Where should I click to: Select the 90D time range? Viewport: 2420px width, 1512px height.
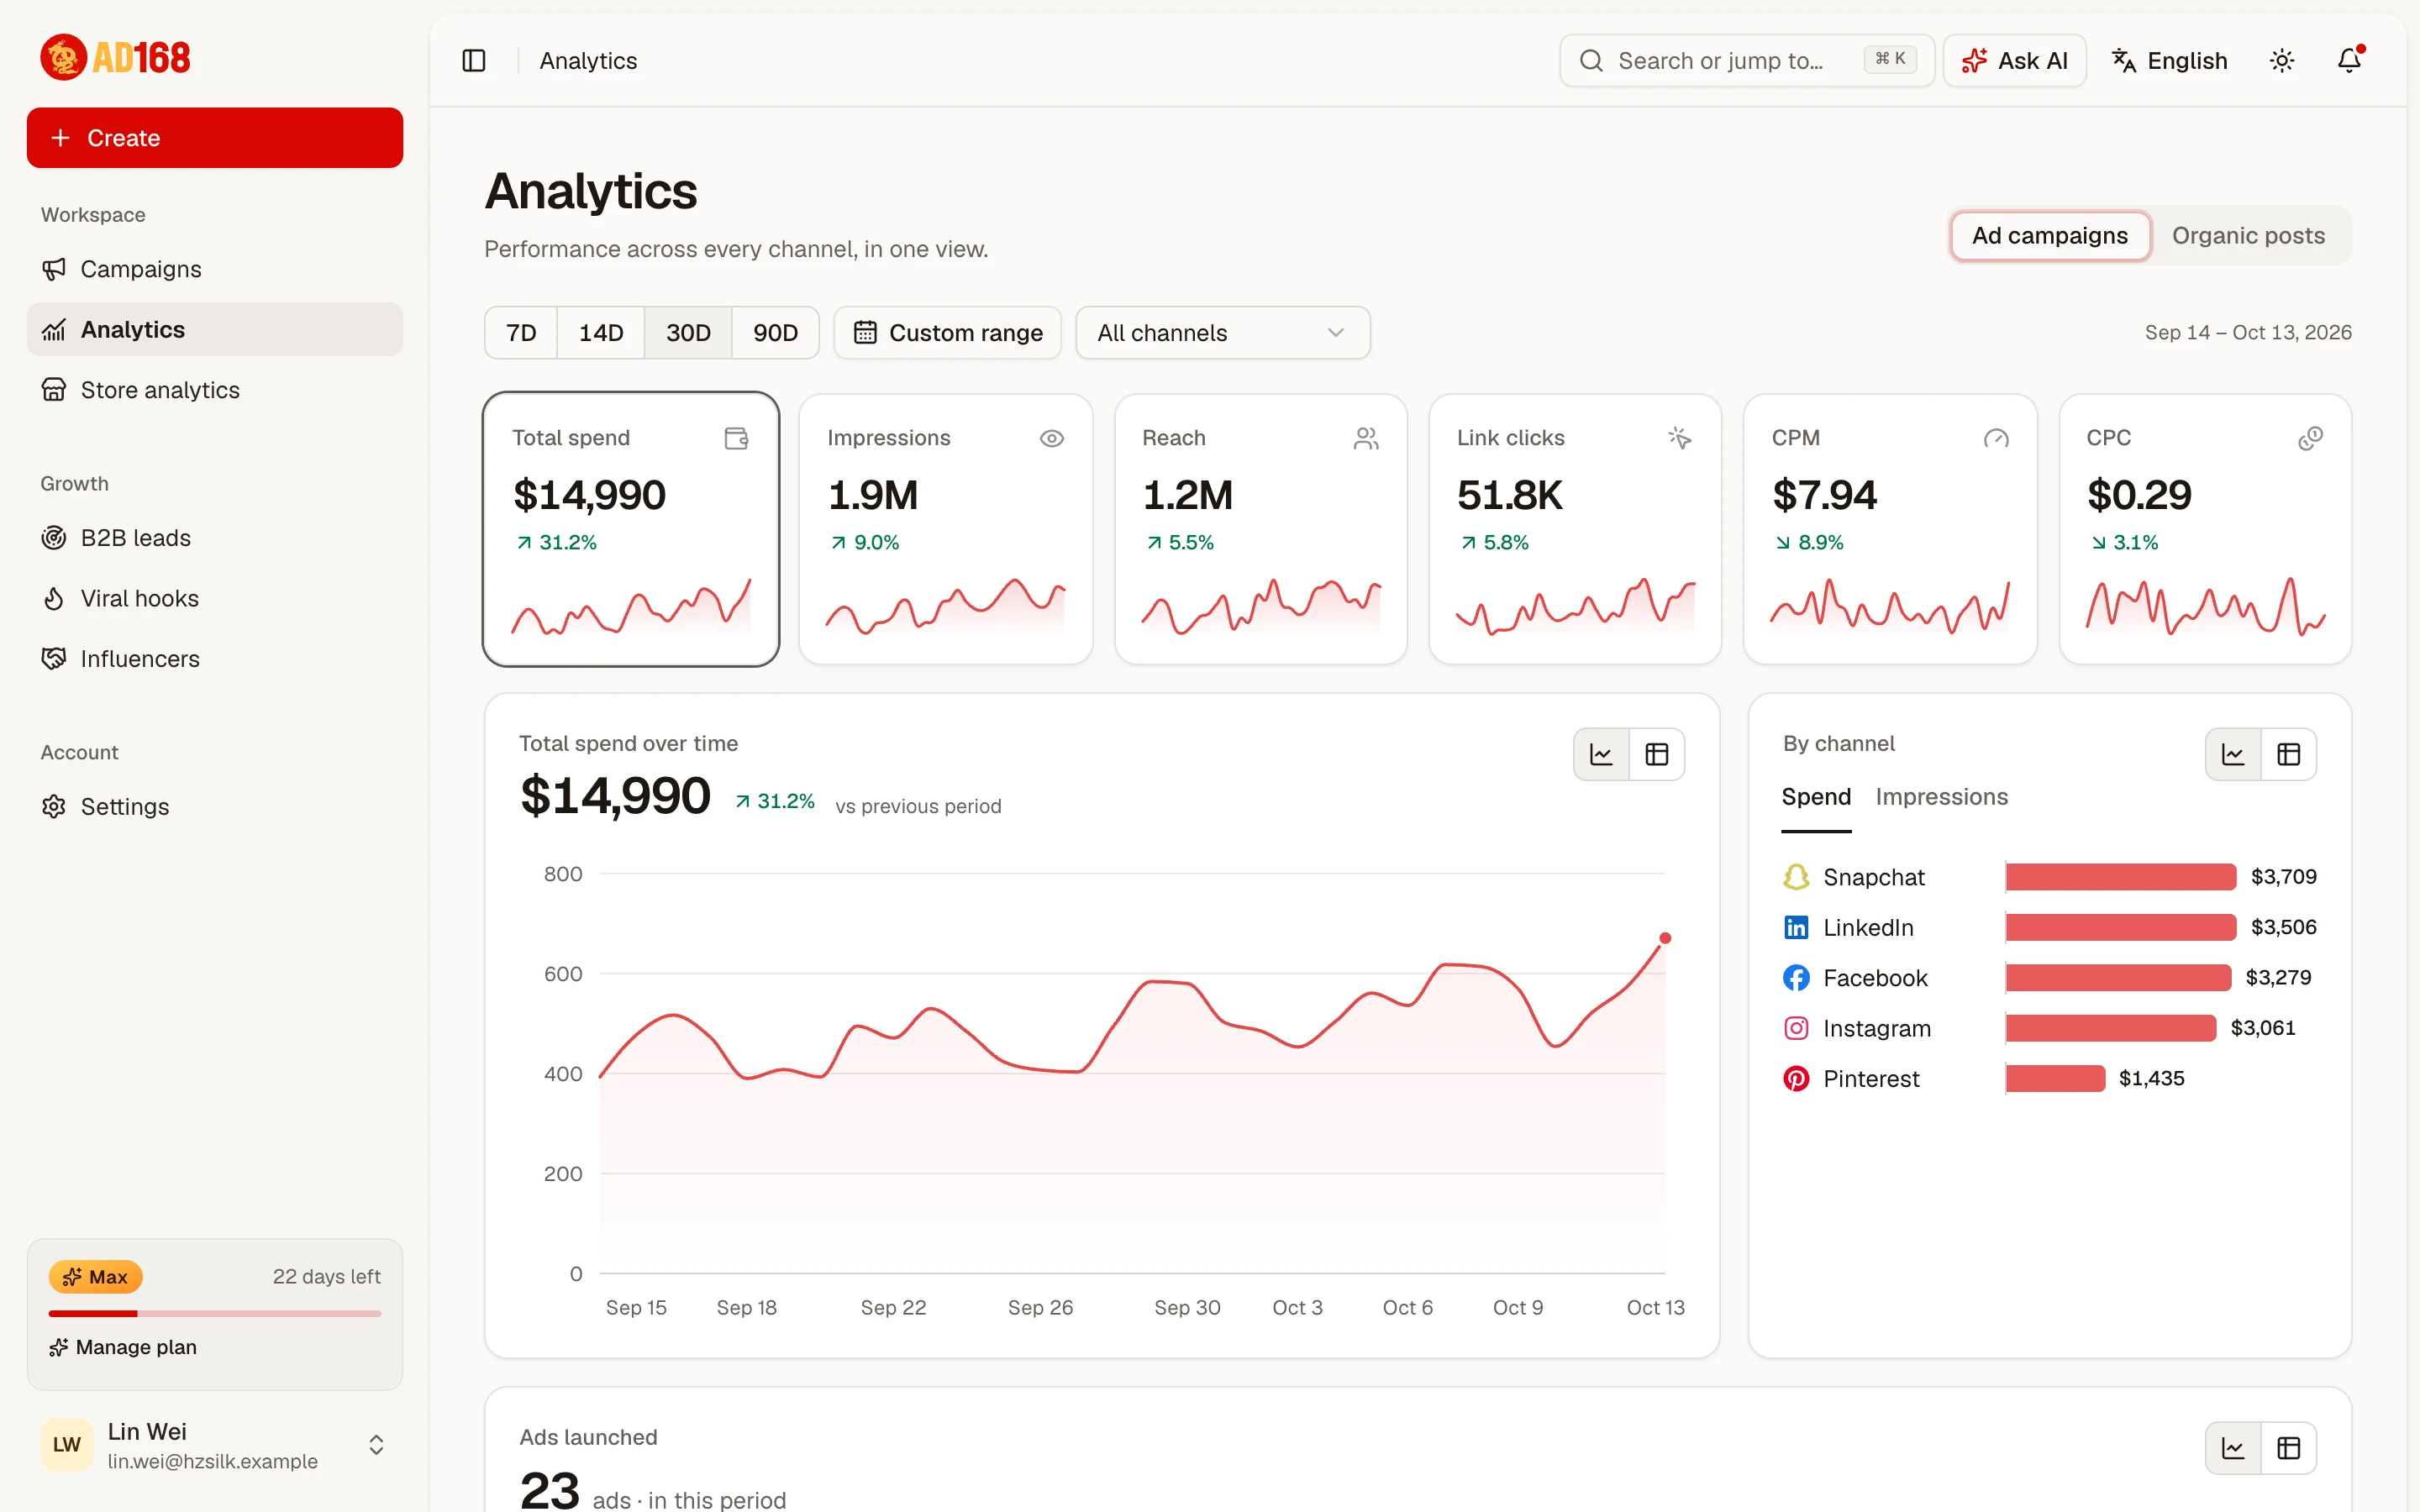click(775, 333)
